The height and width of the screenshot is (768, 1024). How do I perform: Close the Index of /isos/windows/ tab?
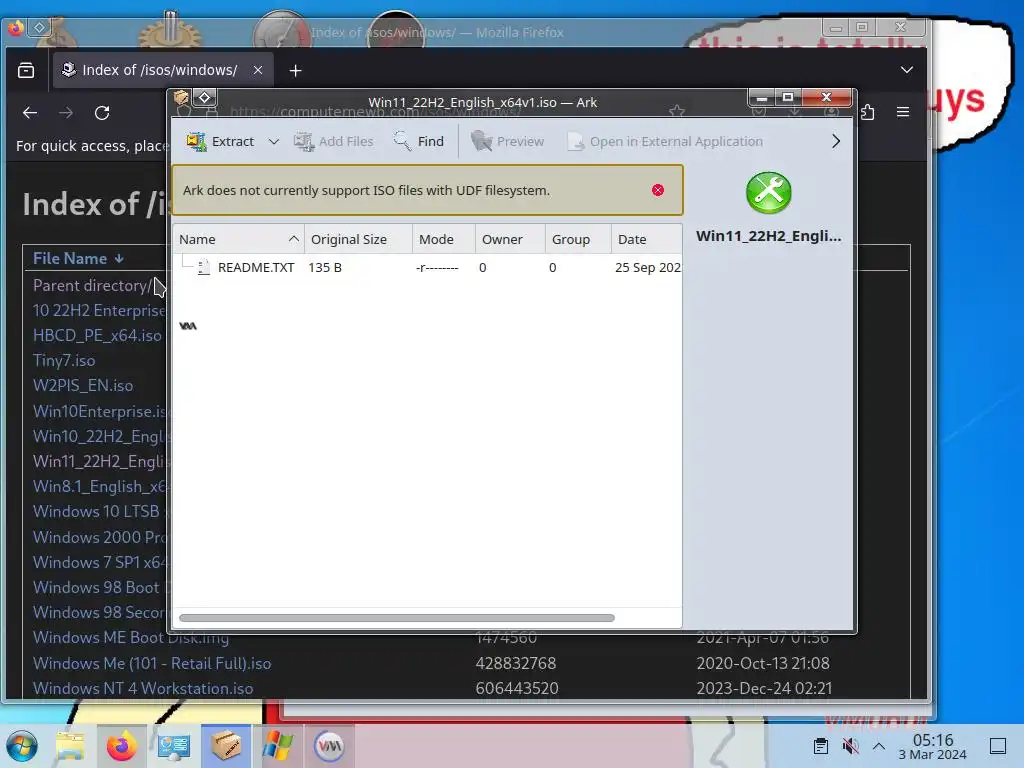pos(258,70)
